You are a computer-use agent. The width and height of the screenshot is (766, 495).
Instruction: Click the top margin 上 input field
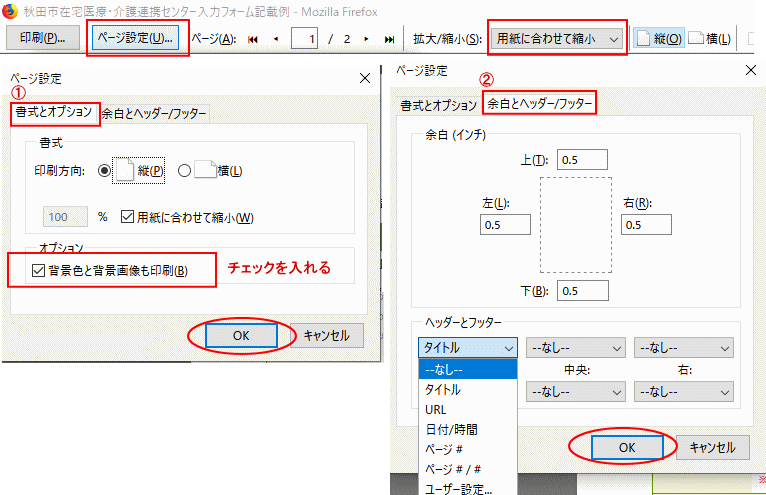point(583,160)
